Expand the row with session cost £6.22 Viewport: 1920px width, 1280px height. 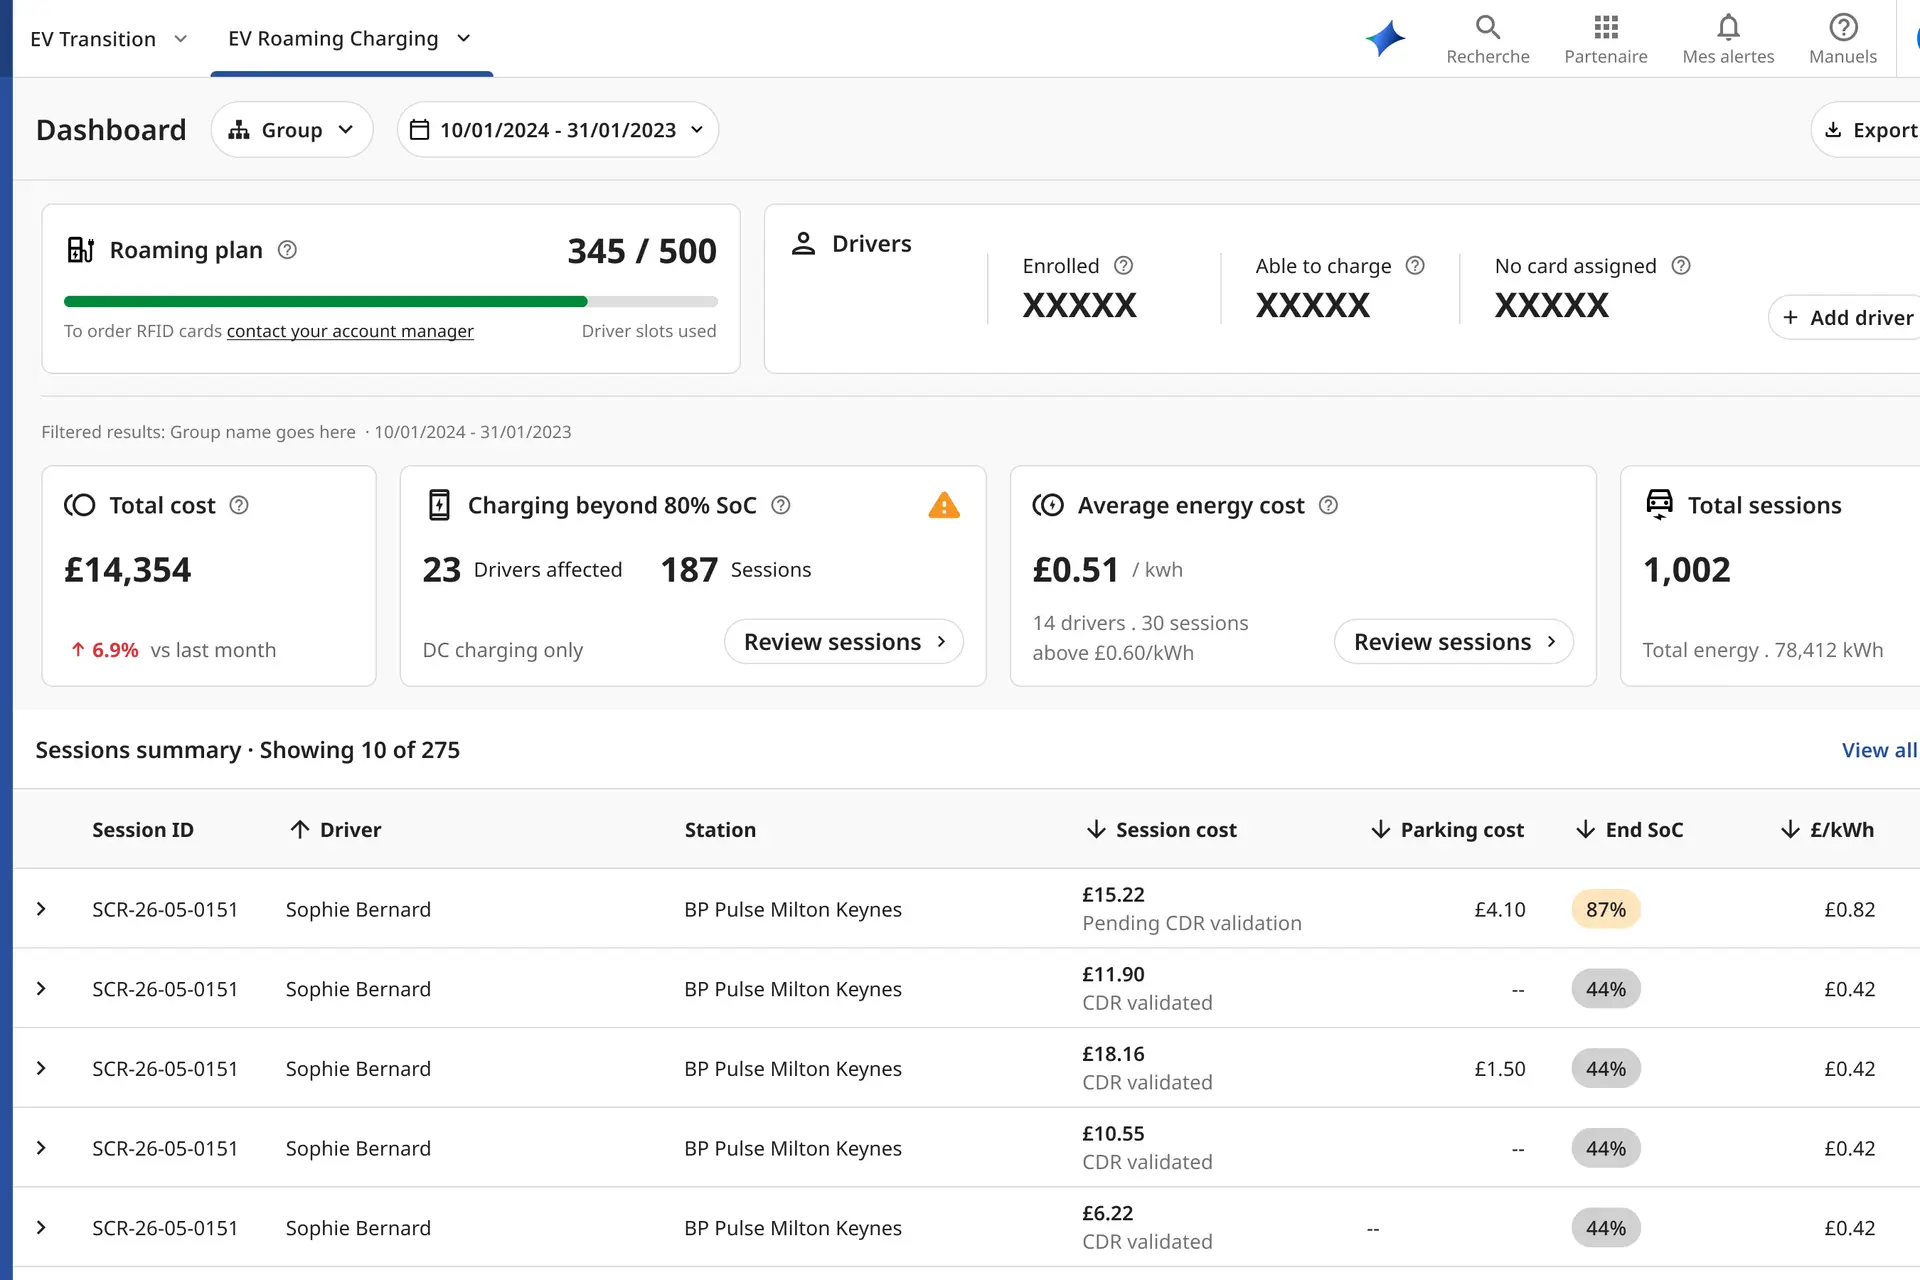(x=41, y=1228)
